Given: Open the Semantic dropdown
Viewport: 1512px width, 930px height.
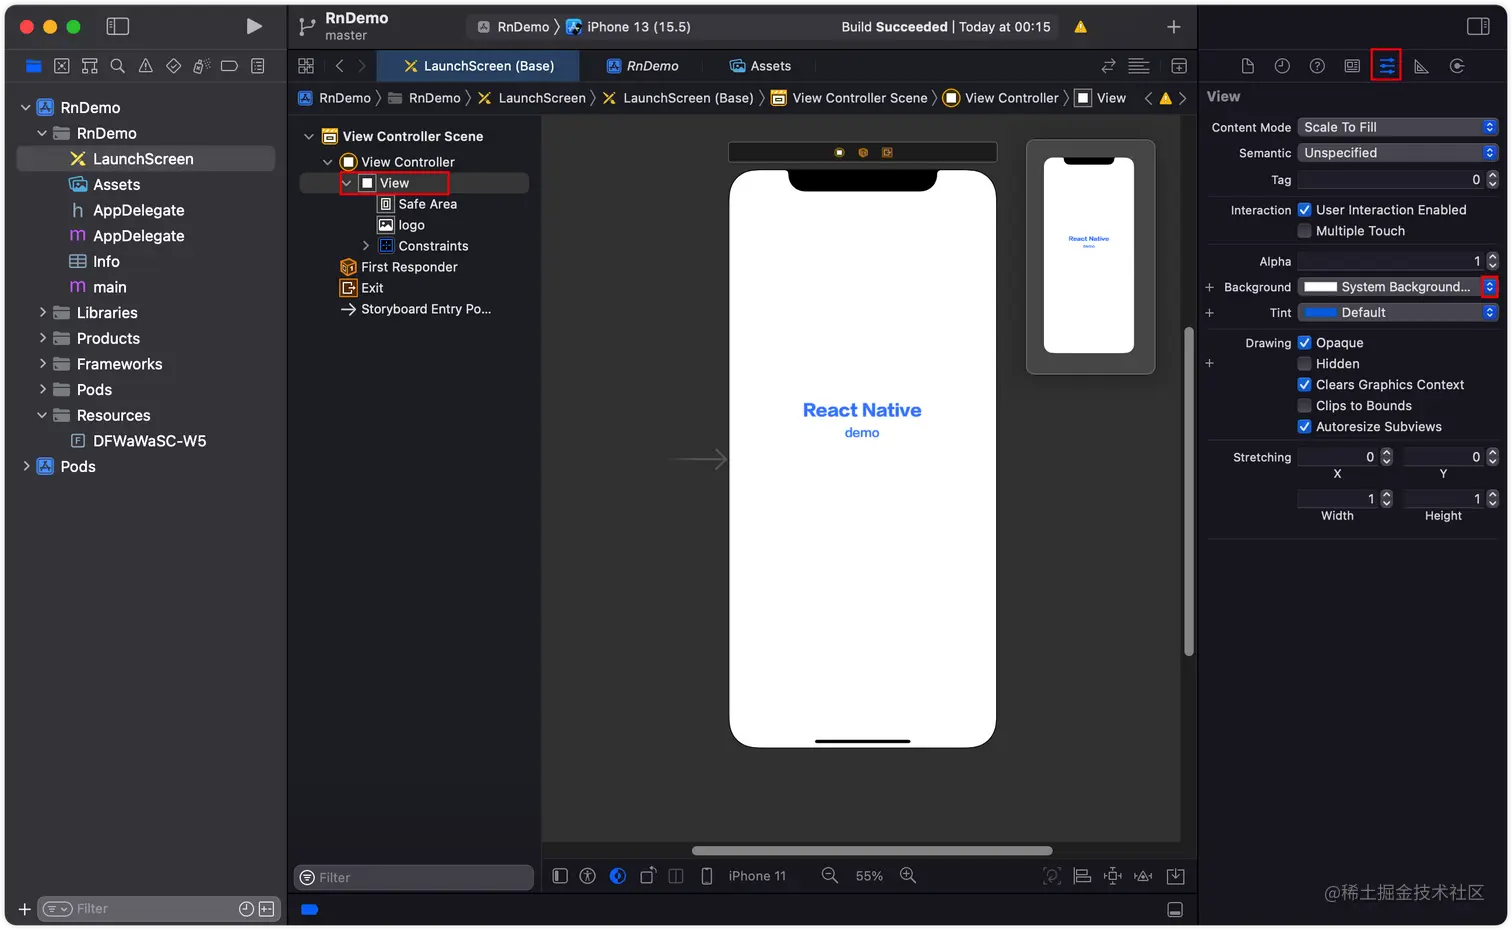Looking at the screenshot, I should pyautogui.click(x=1398, y=153).
